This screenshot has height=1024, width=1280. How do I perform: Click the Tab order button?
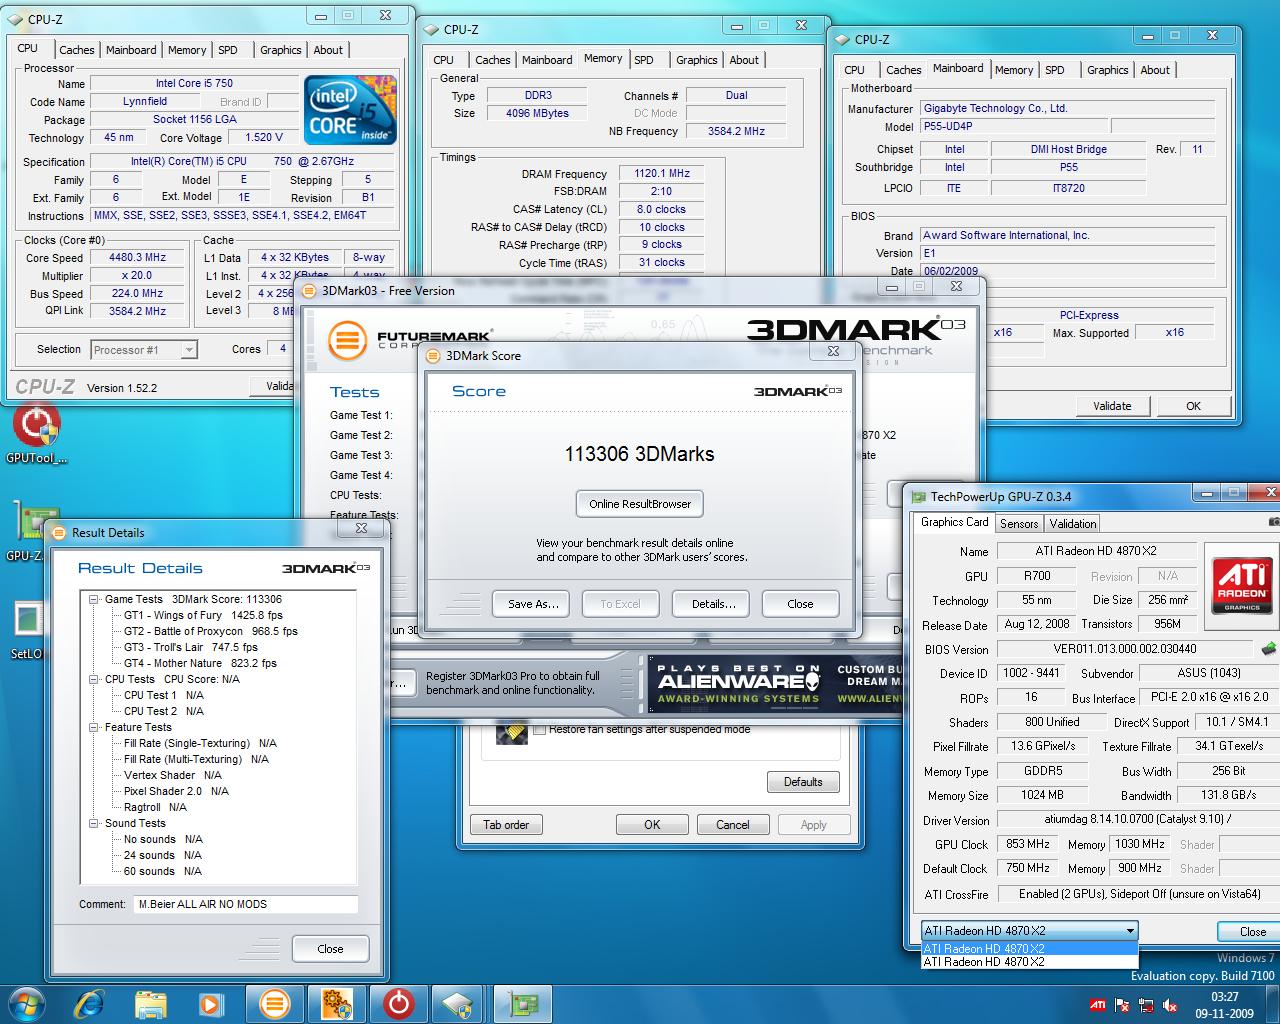tap(506, 825)
